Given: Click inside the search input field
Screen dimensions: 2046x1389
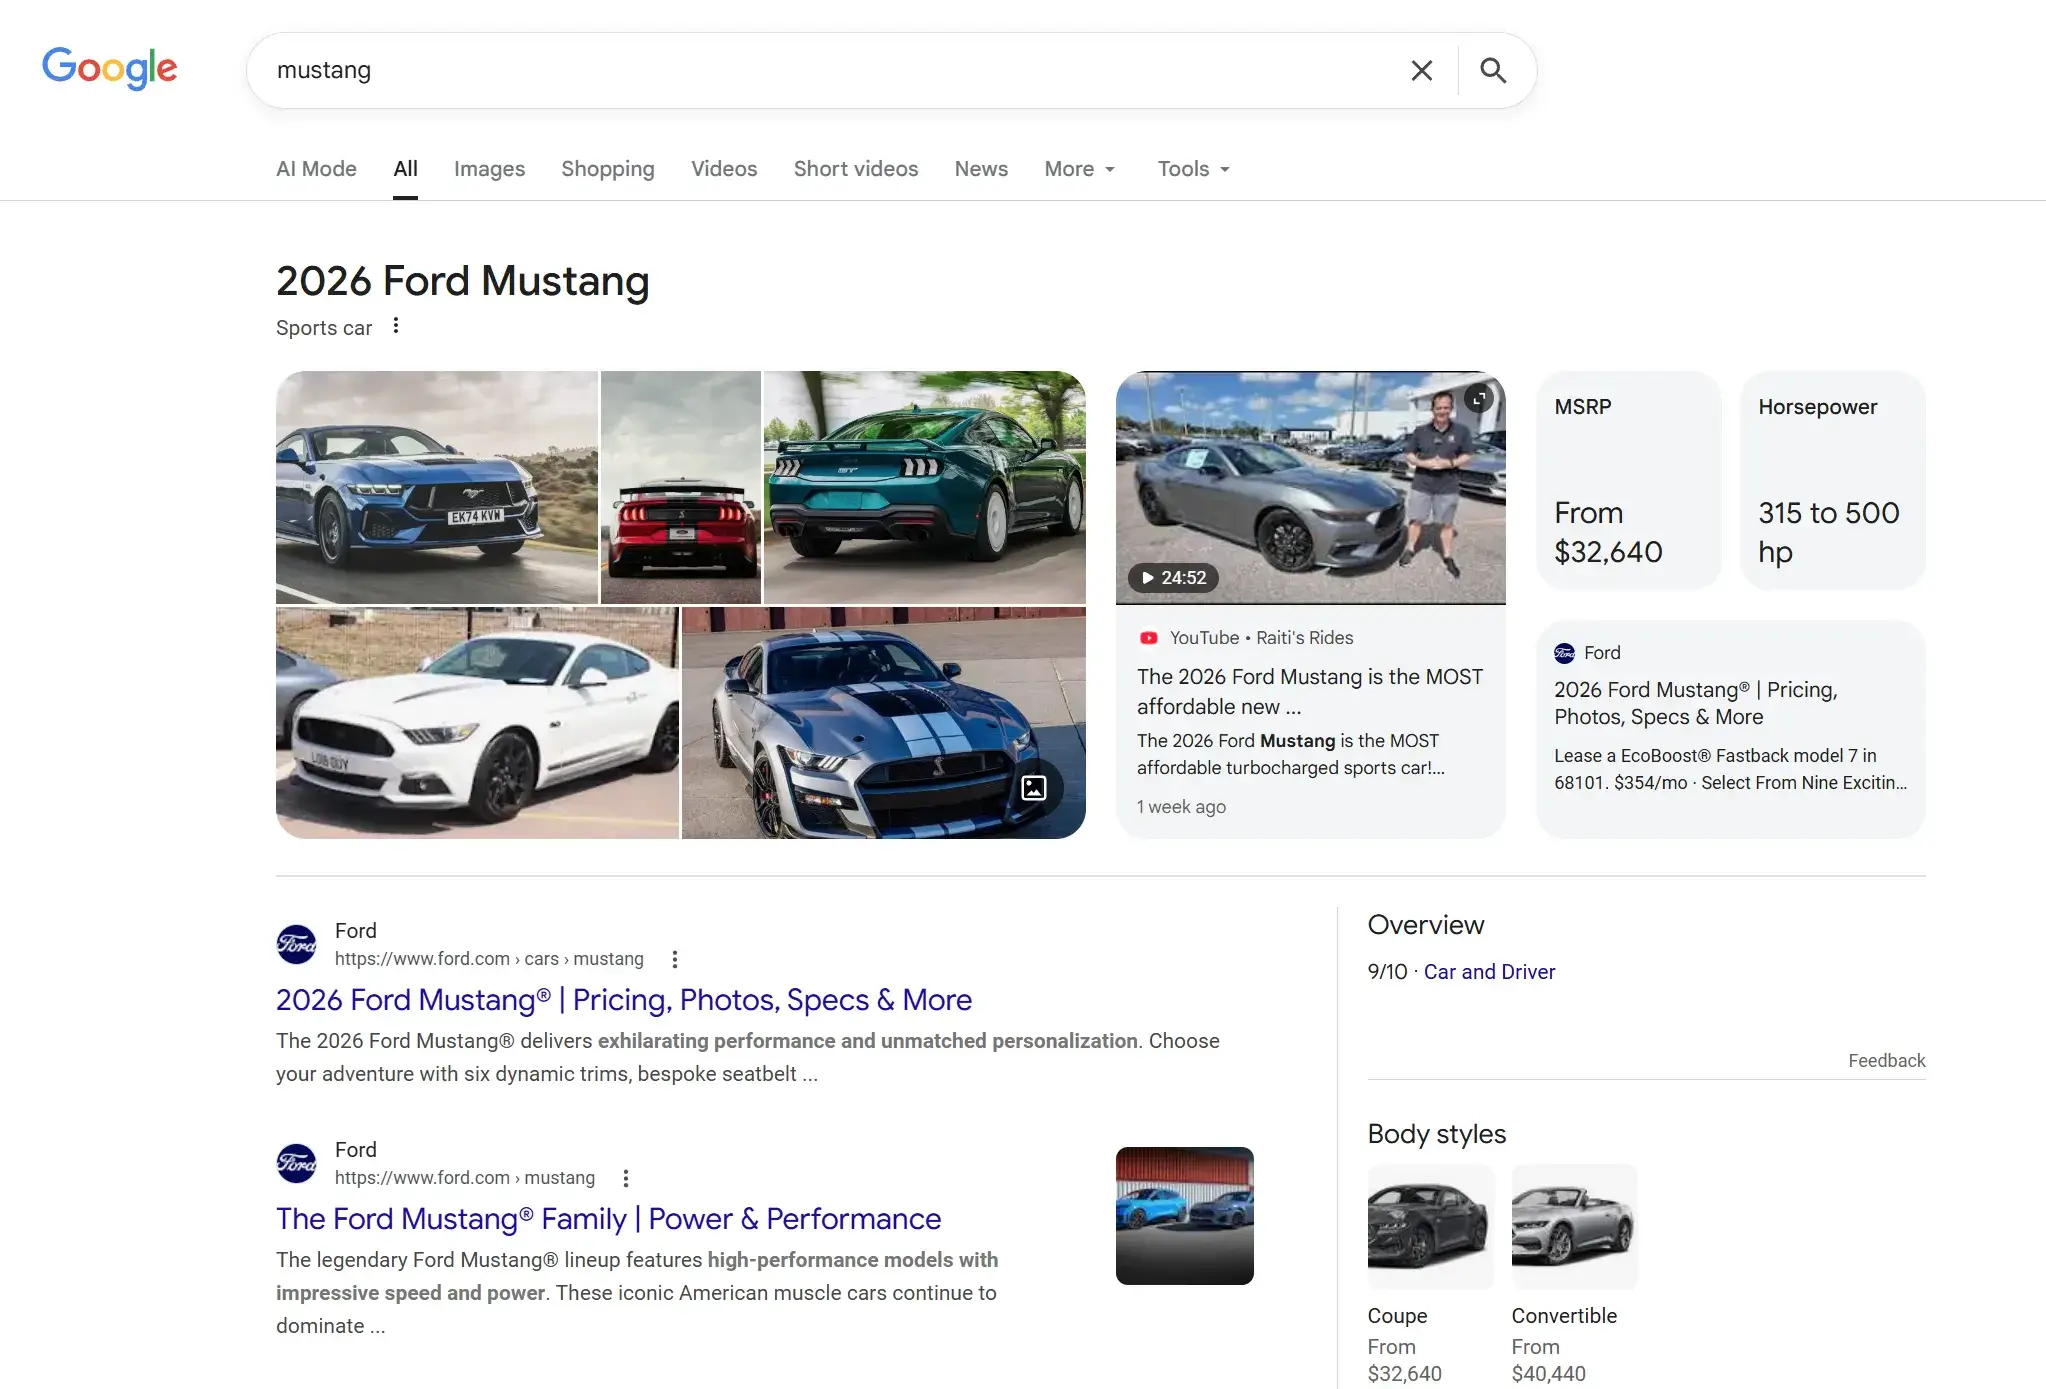Looking at the screenshot, I should pyautogui.click(x=800, y=70).
